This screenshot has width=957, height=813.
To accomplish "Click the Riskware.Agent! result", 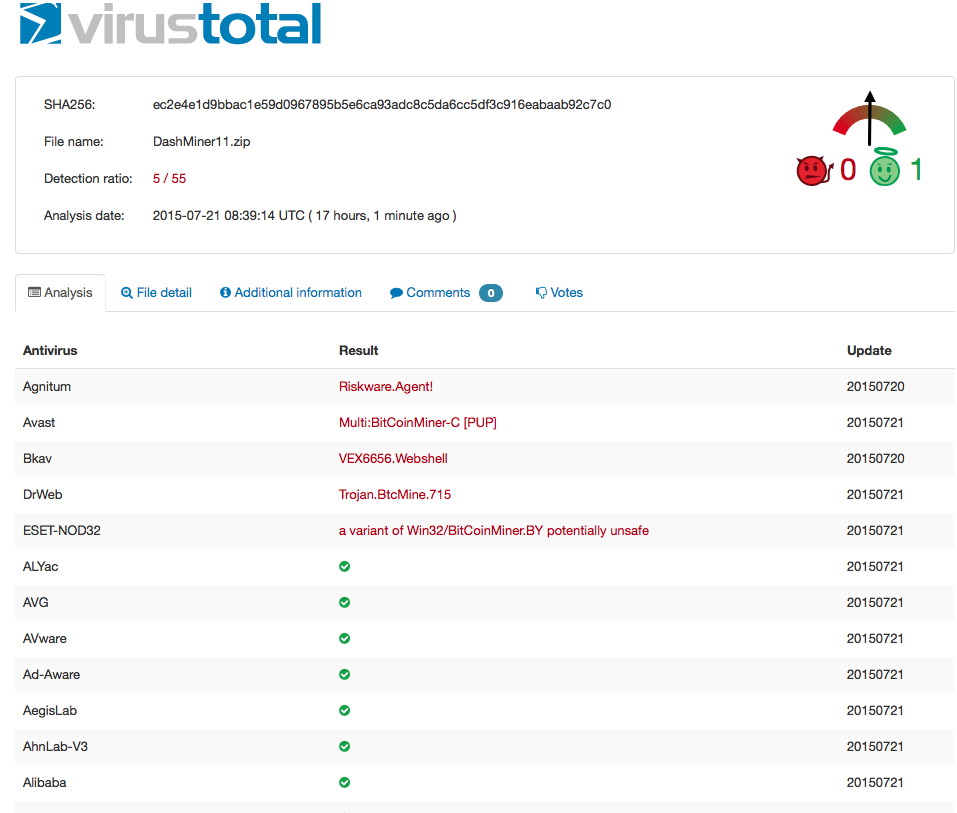I will click(x=386, y=387).
